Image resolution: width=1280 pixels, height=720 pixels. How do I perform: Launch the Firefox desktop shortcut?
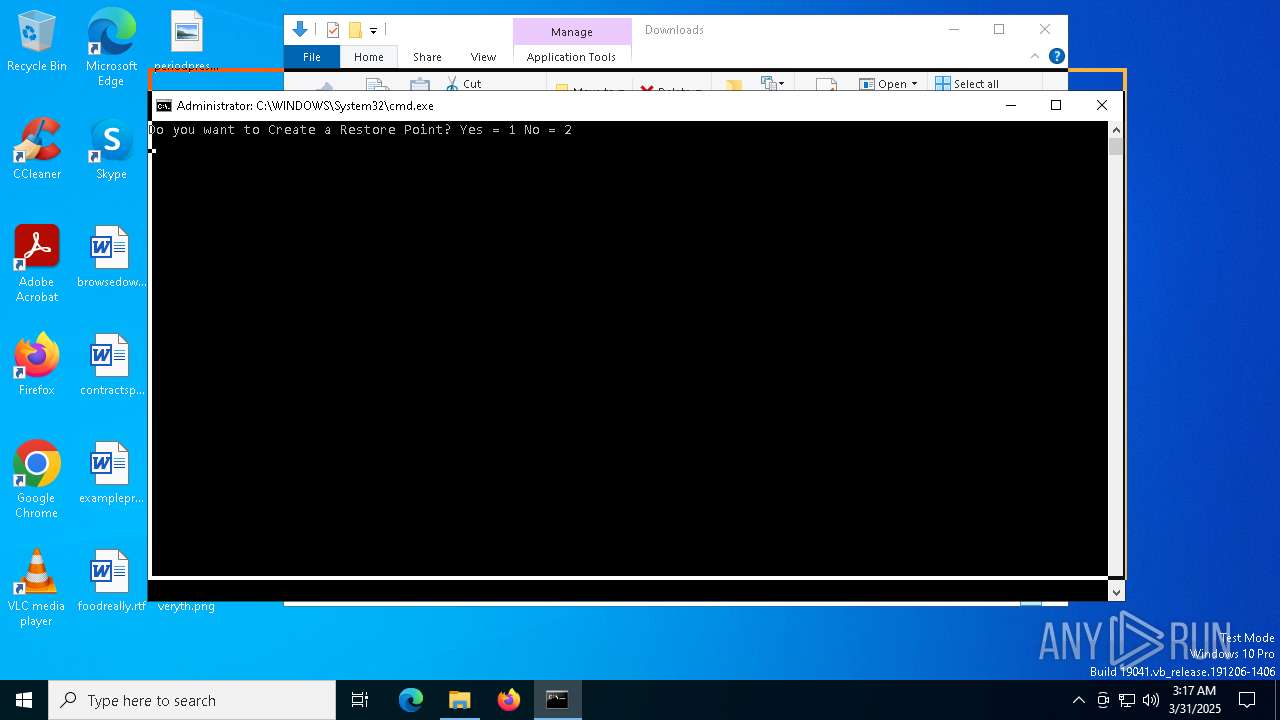coord(37,365)
